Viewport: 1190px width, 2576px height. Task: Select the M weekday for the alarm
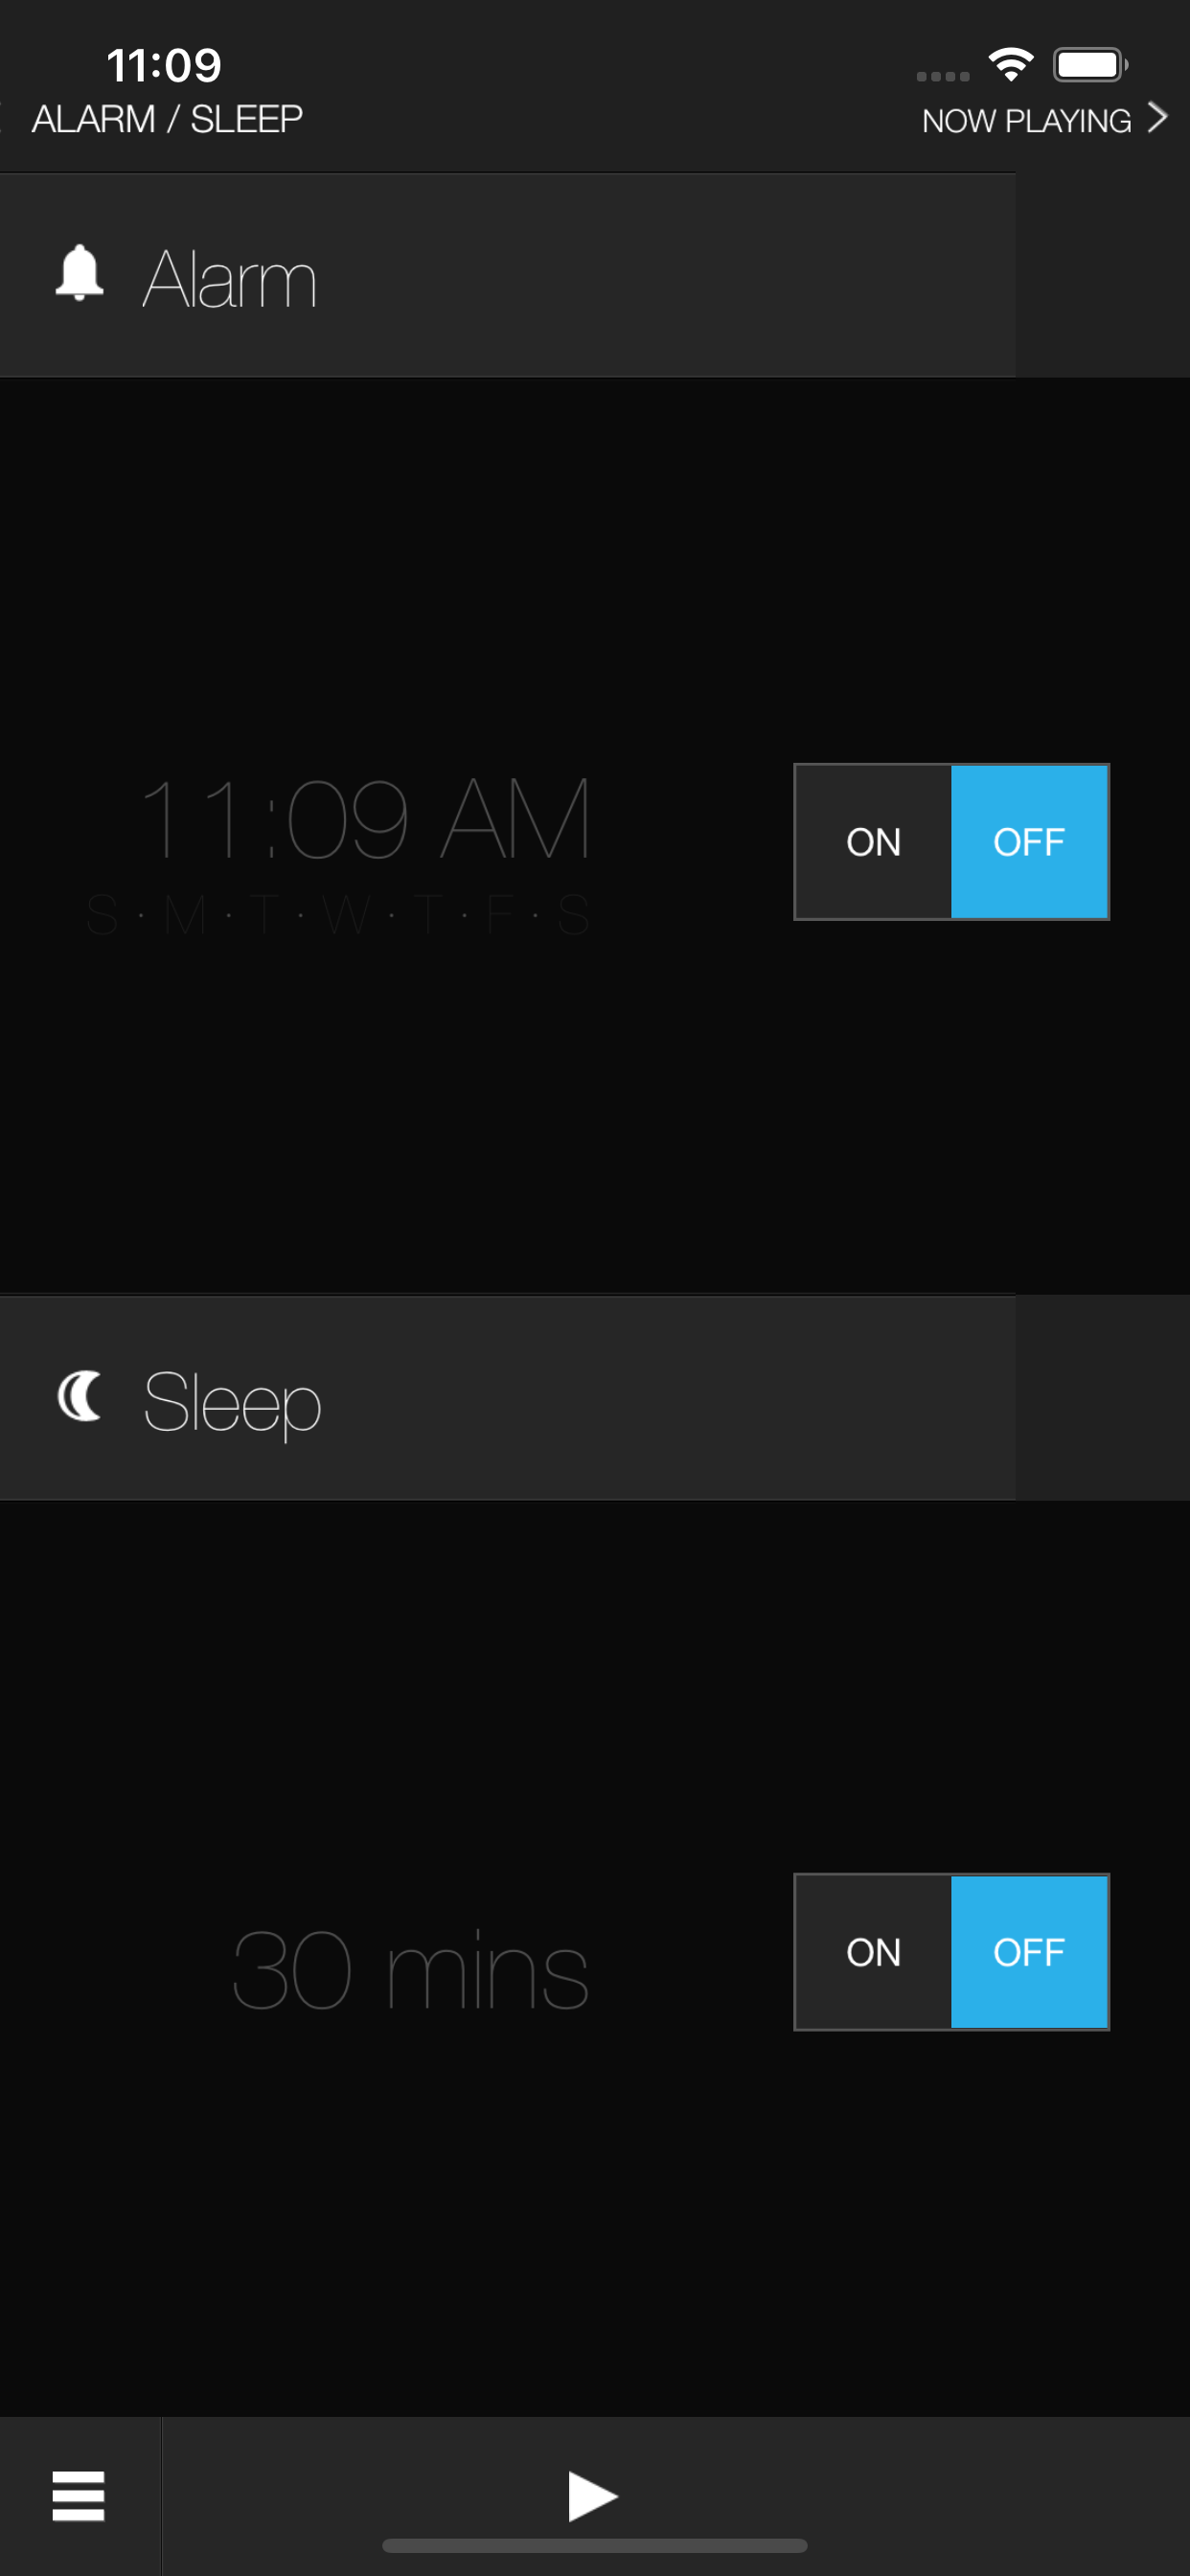click(x=185, y=915)
